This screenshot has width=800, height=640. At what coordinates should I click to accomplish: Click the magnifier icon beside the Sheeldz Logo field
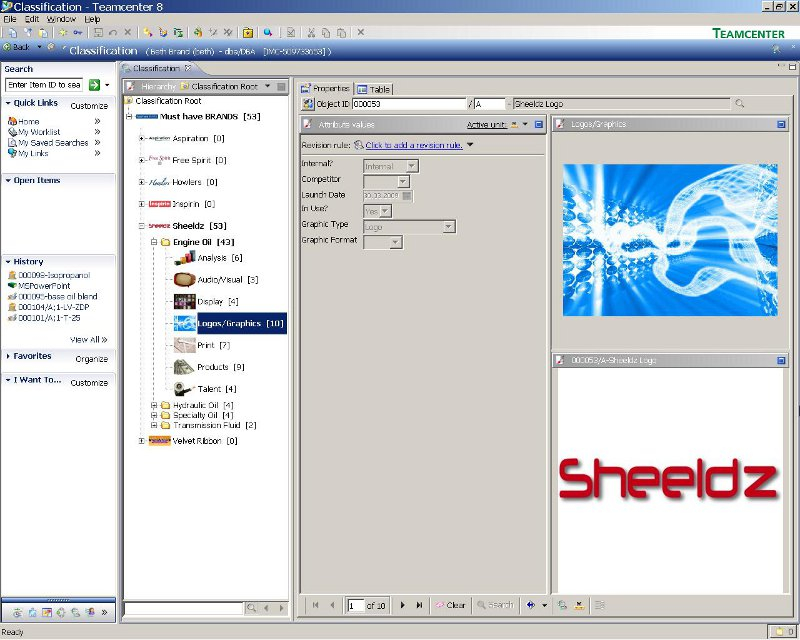740,104
